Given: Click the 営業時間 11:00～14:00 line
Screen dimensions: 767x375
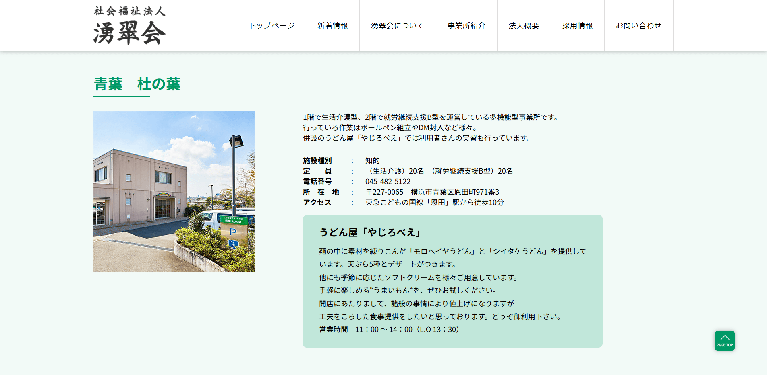Looking at the screenshot, I should point(389,330).
